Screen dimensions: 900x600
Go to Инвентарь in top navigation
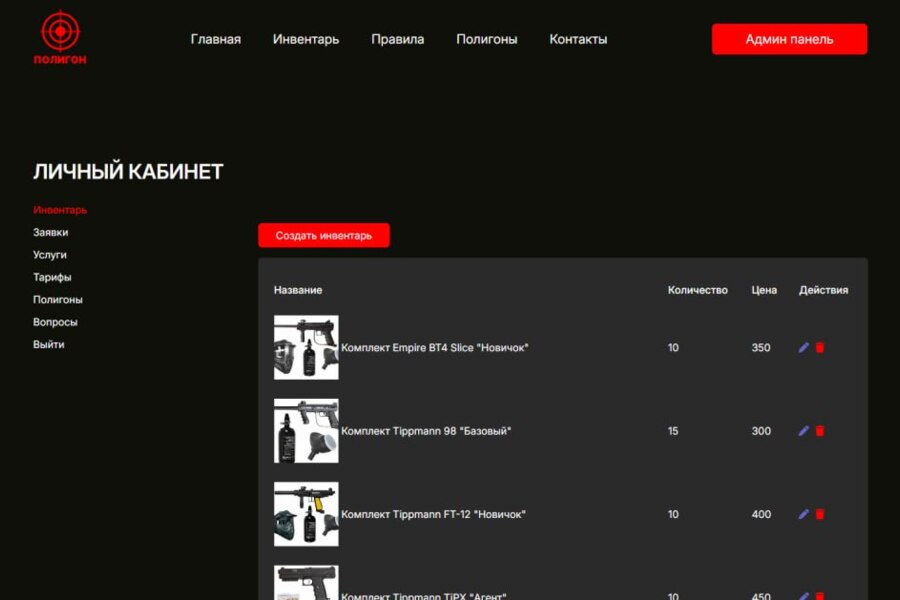point(306,39)
